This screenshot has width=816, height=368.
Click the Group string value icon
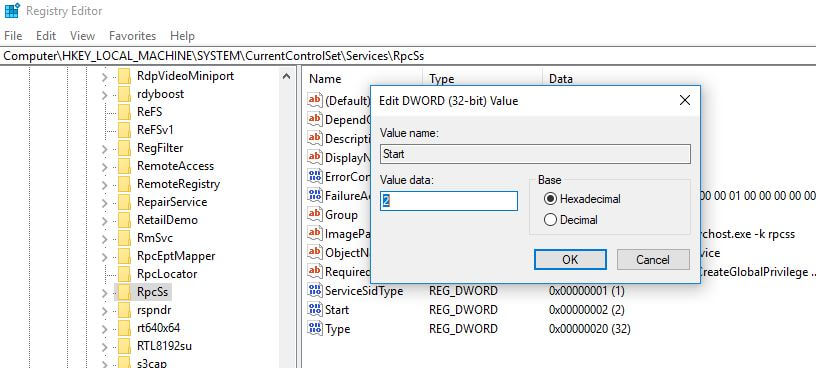[315, 214]
